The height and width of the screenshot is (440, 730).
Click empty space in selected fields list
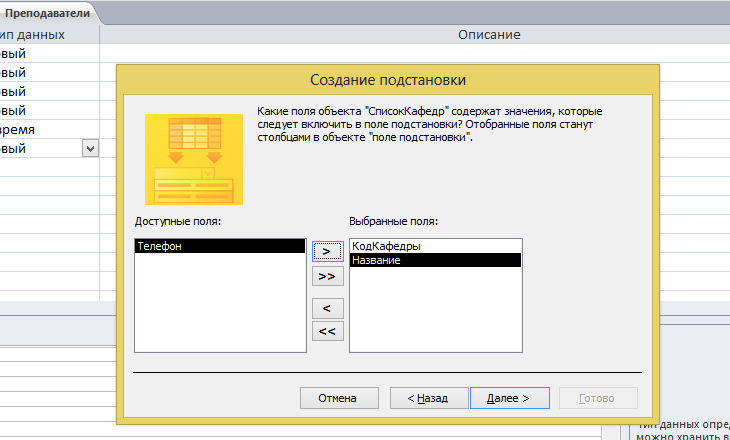(x=435, y=315)
